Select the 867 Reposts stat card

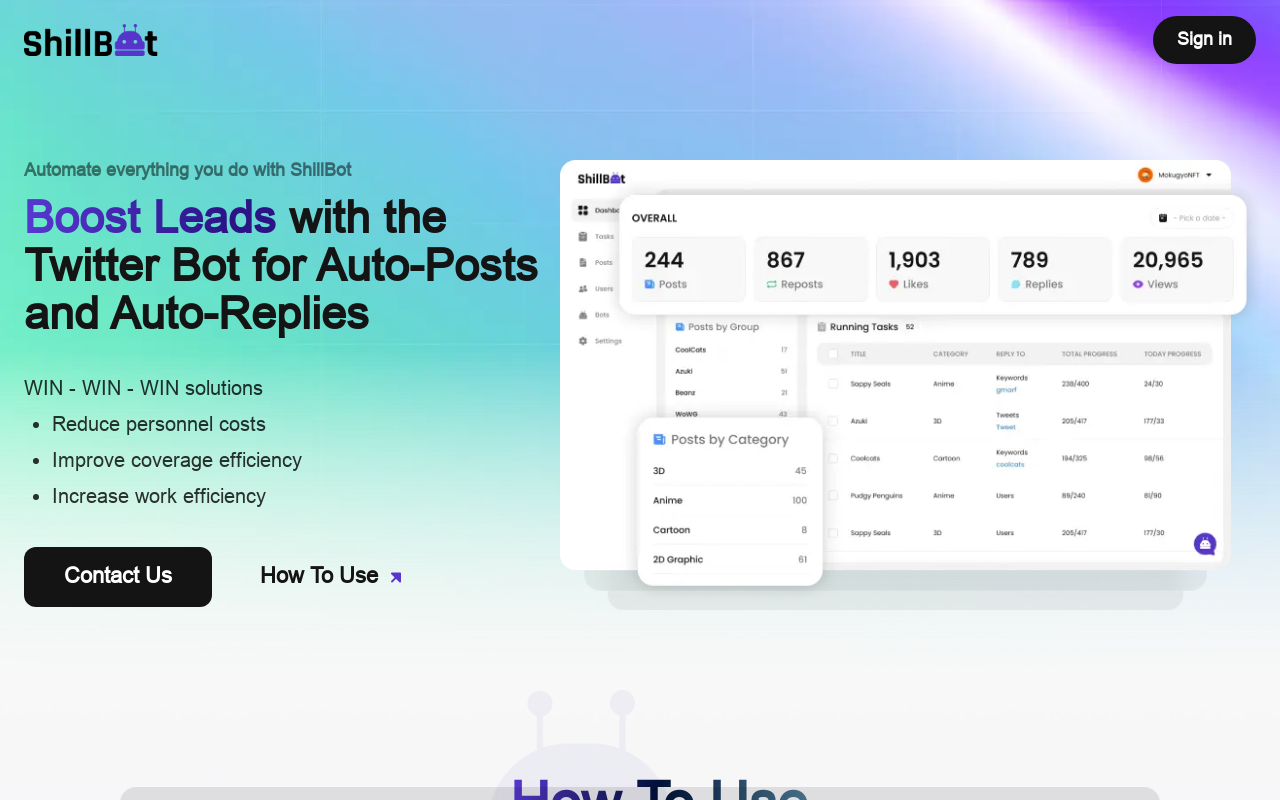811,269
